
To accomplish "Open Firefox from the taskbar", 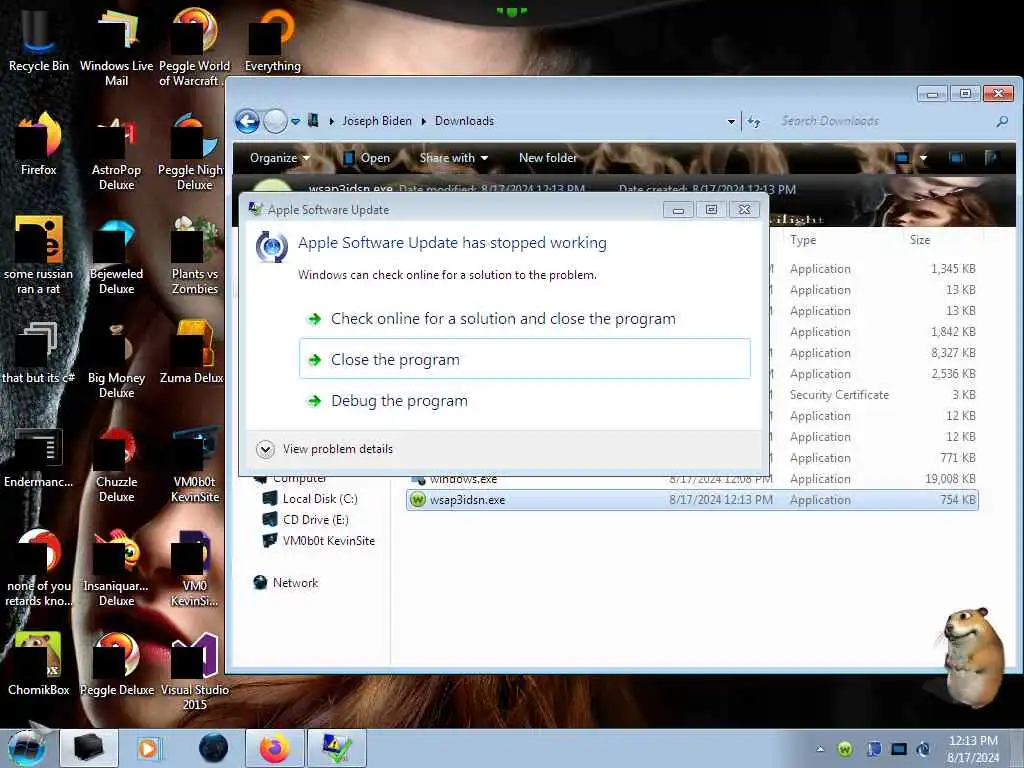I will (x=274, y=748).
